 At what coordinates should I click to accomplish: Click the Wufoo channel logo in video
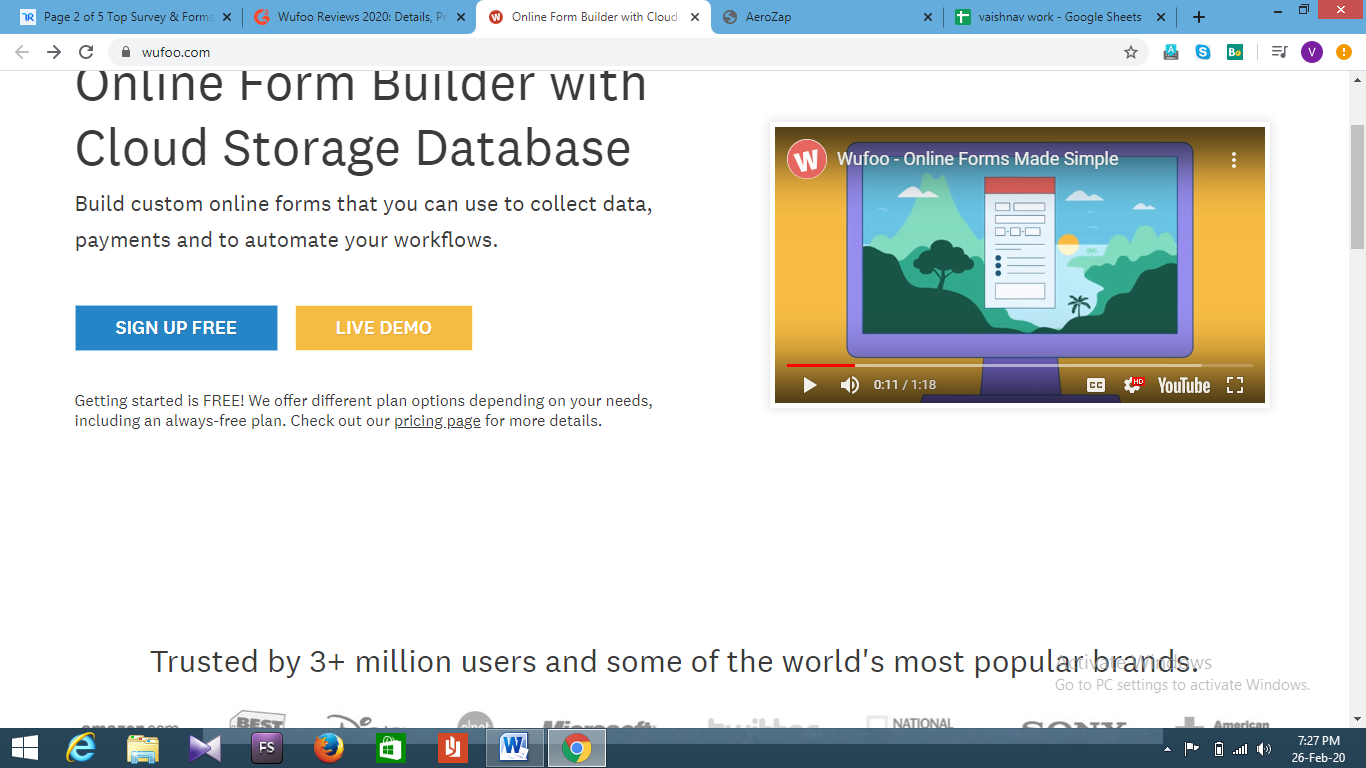pyautogui.click(x=807, y=159)
